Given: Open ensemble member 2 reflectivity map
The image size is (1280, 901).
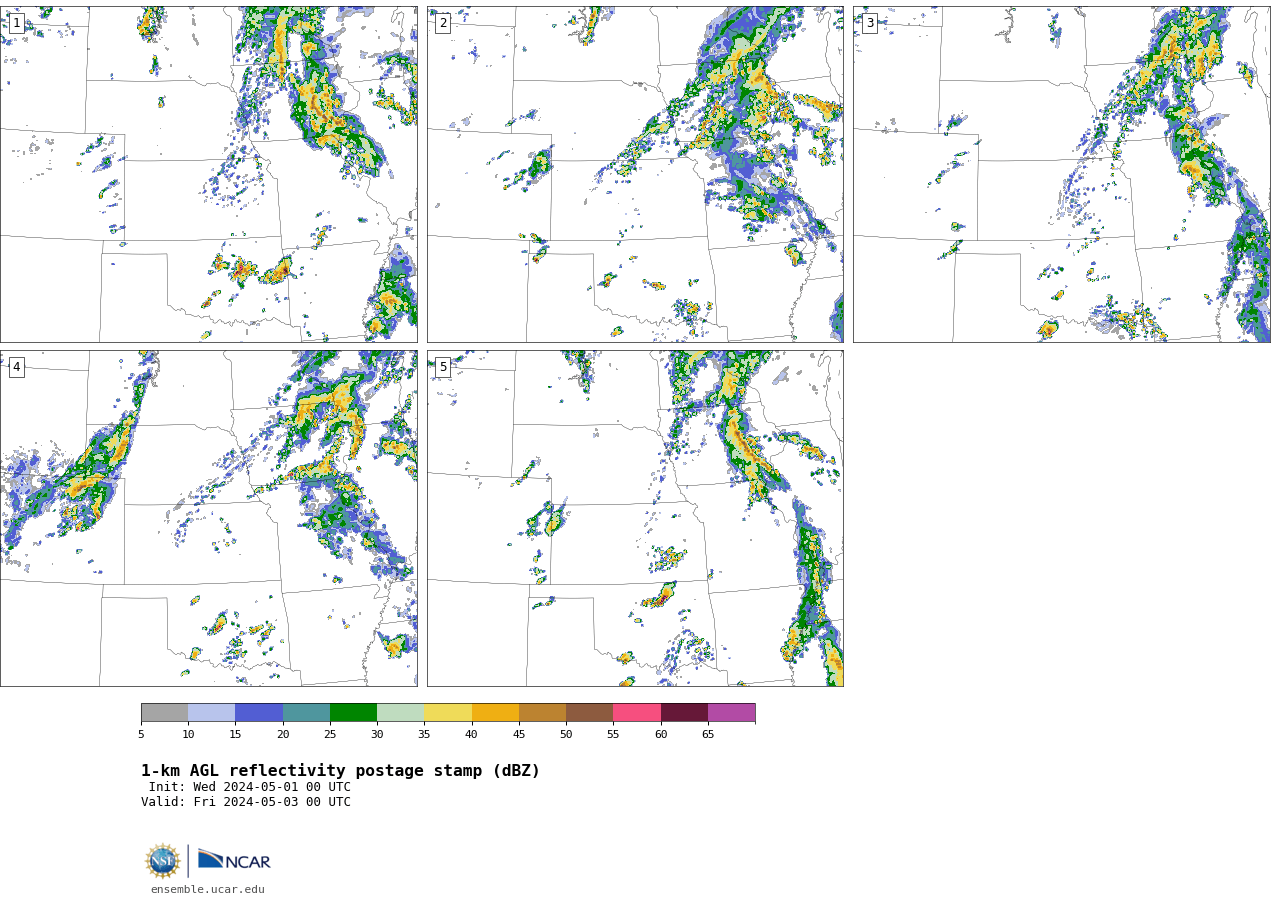Looking at the screenshot, I should tap(635, 174).
